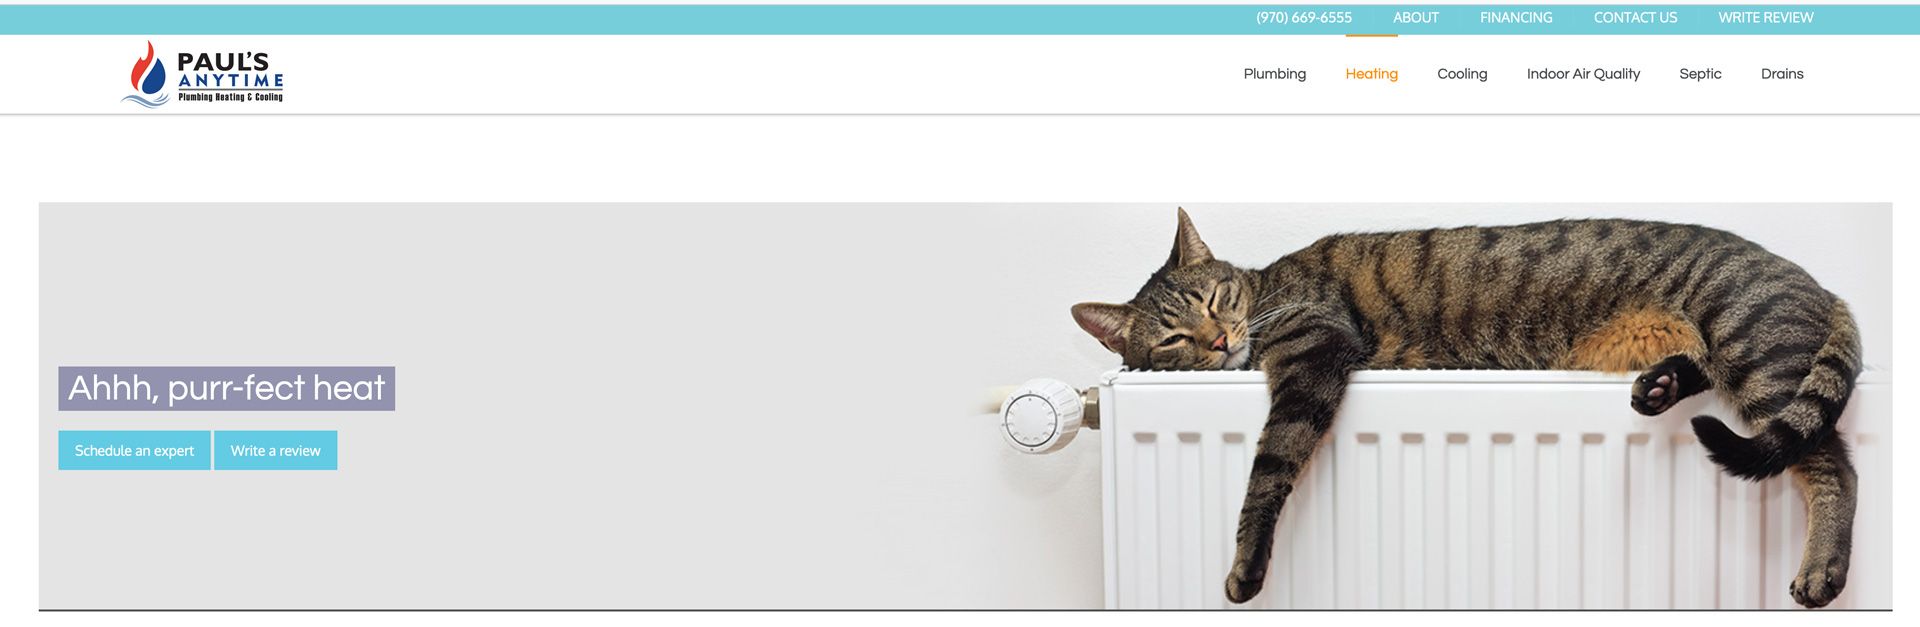1920x627 pixels.
Task: Open the About page
Action: (x=1416, y=18)
